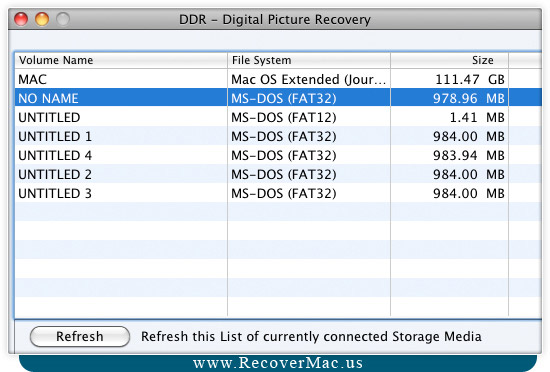Pick the UNTITLED 4 volume
Screen dimensions: 550x372
278,155
